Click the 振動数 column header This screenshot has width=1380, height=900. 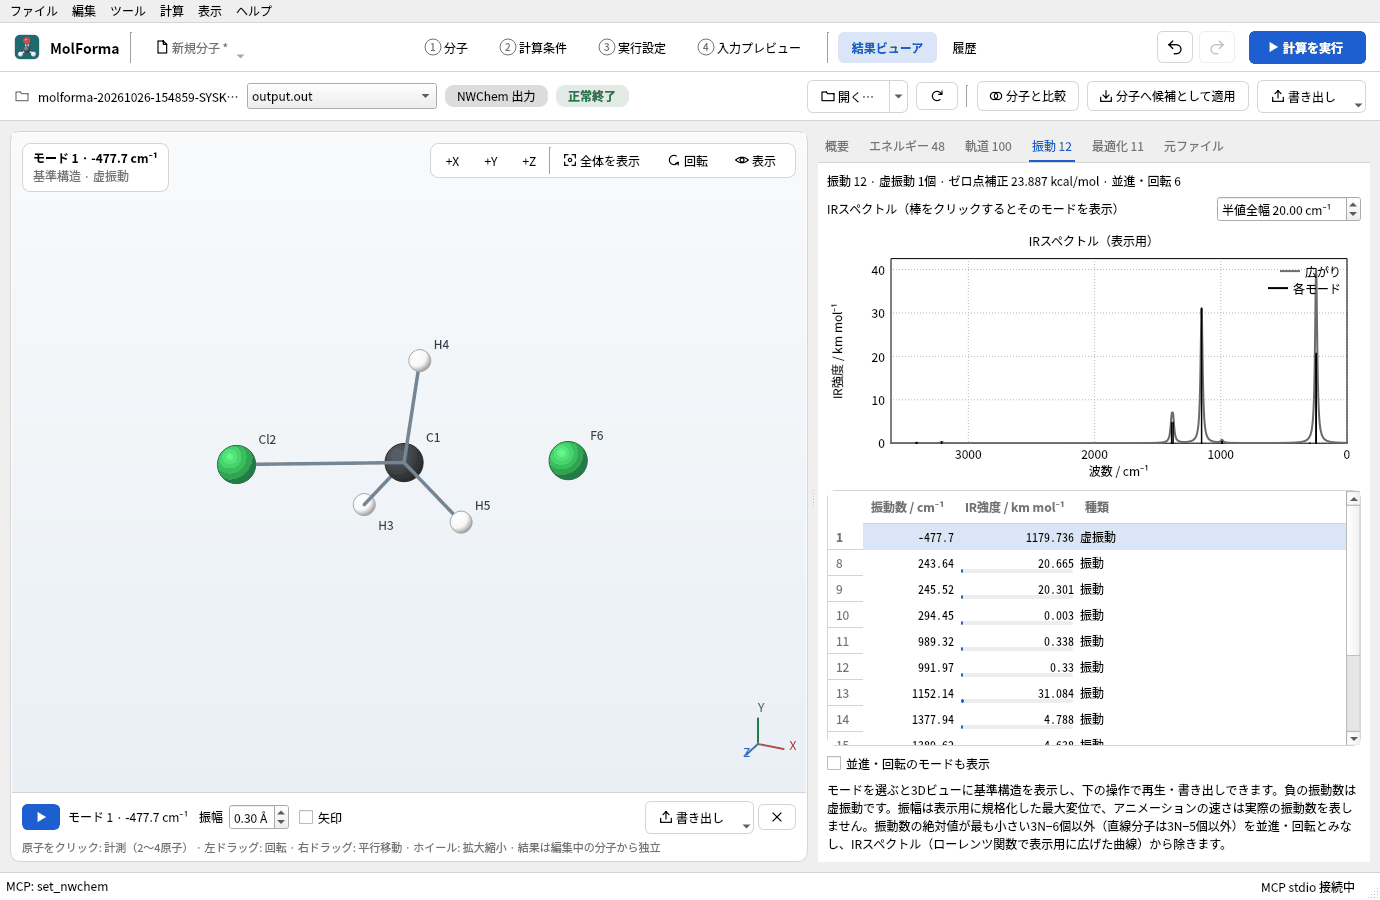(x=907, y=507)
